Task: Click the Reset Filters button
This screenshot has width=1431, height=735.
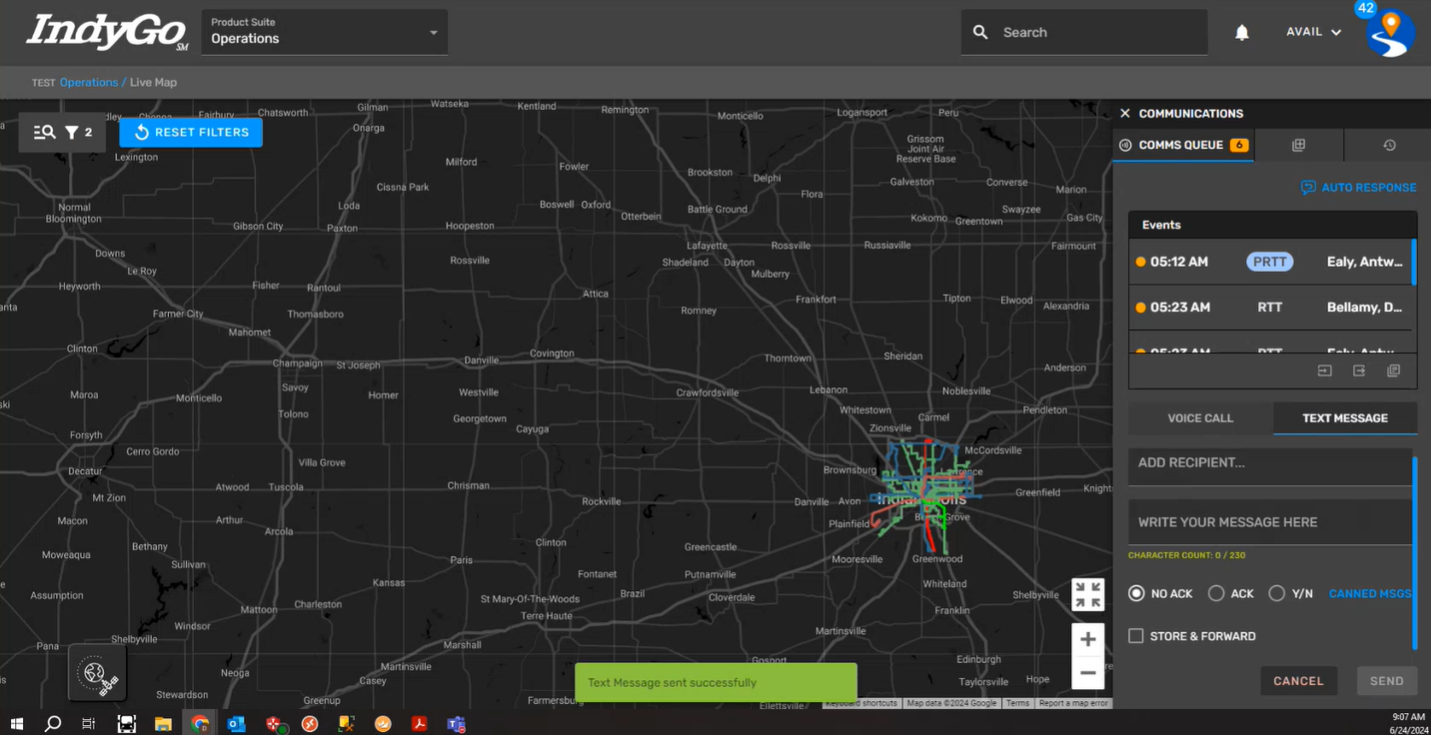Action: click(x=191, y=132)
